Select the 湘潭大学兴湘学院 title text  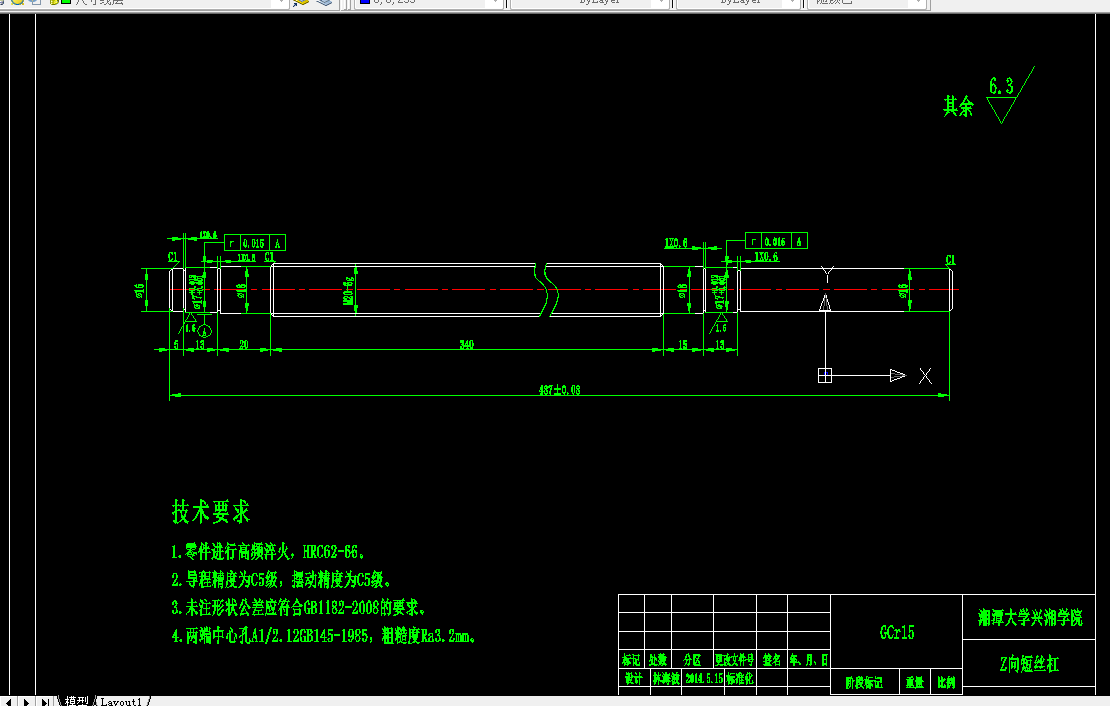[x=1030, y=618]
